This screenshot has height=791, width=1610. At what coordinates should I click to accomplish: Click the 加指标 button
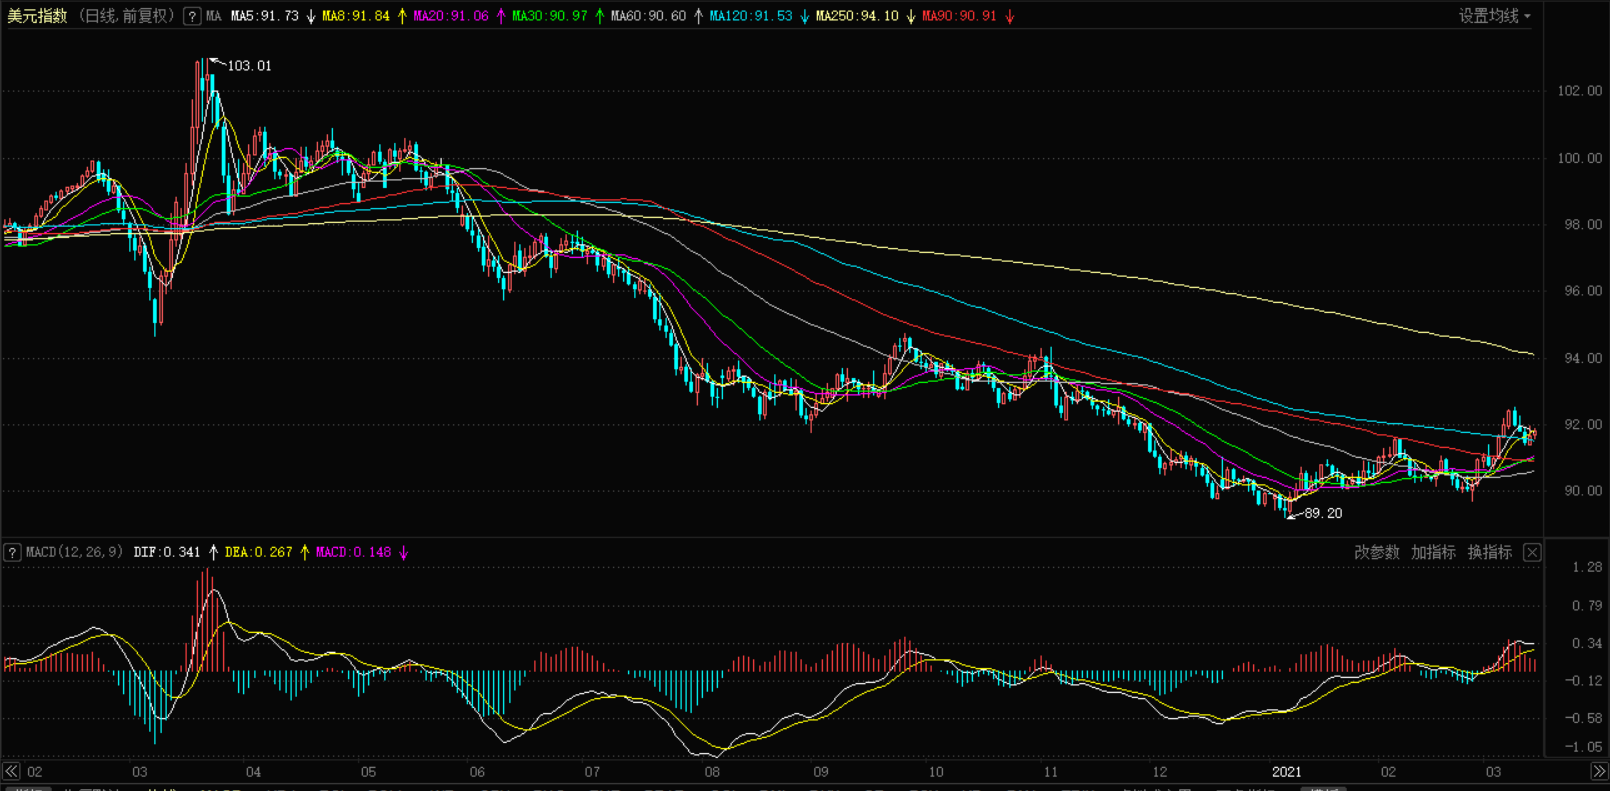1433,552
